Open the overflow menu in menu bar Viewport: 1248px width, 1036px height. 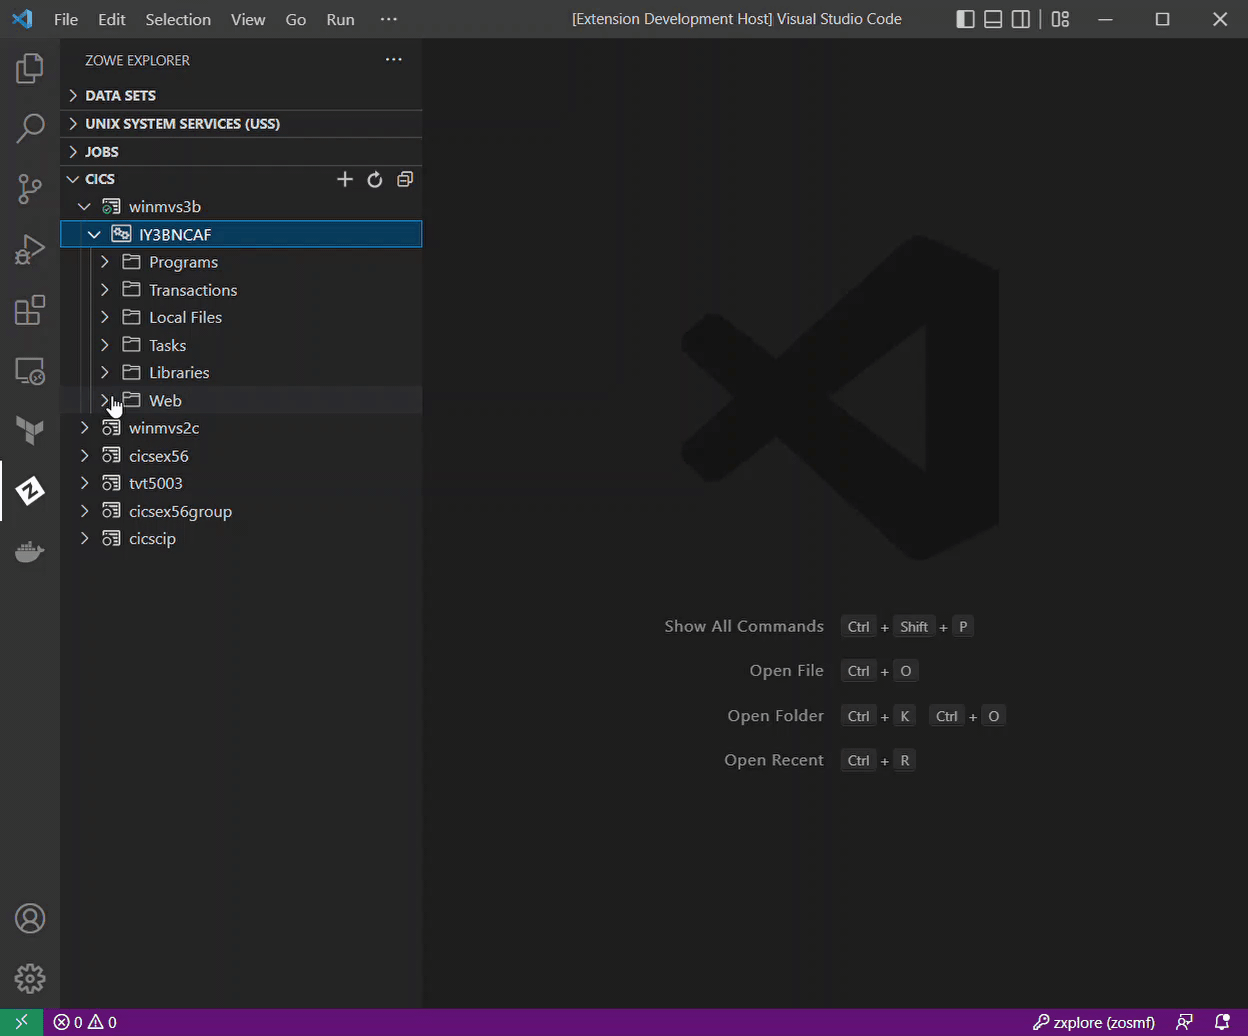[389, 19]
